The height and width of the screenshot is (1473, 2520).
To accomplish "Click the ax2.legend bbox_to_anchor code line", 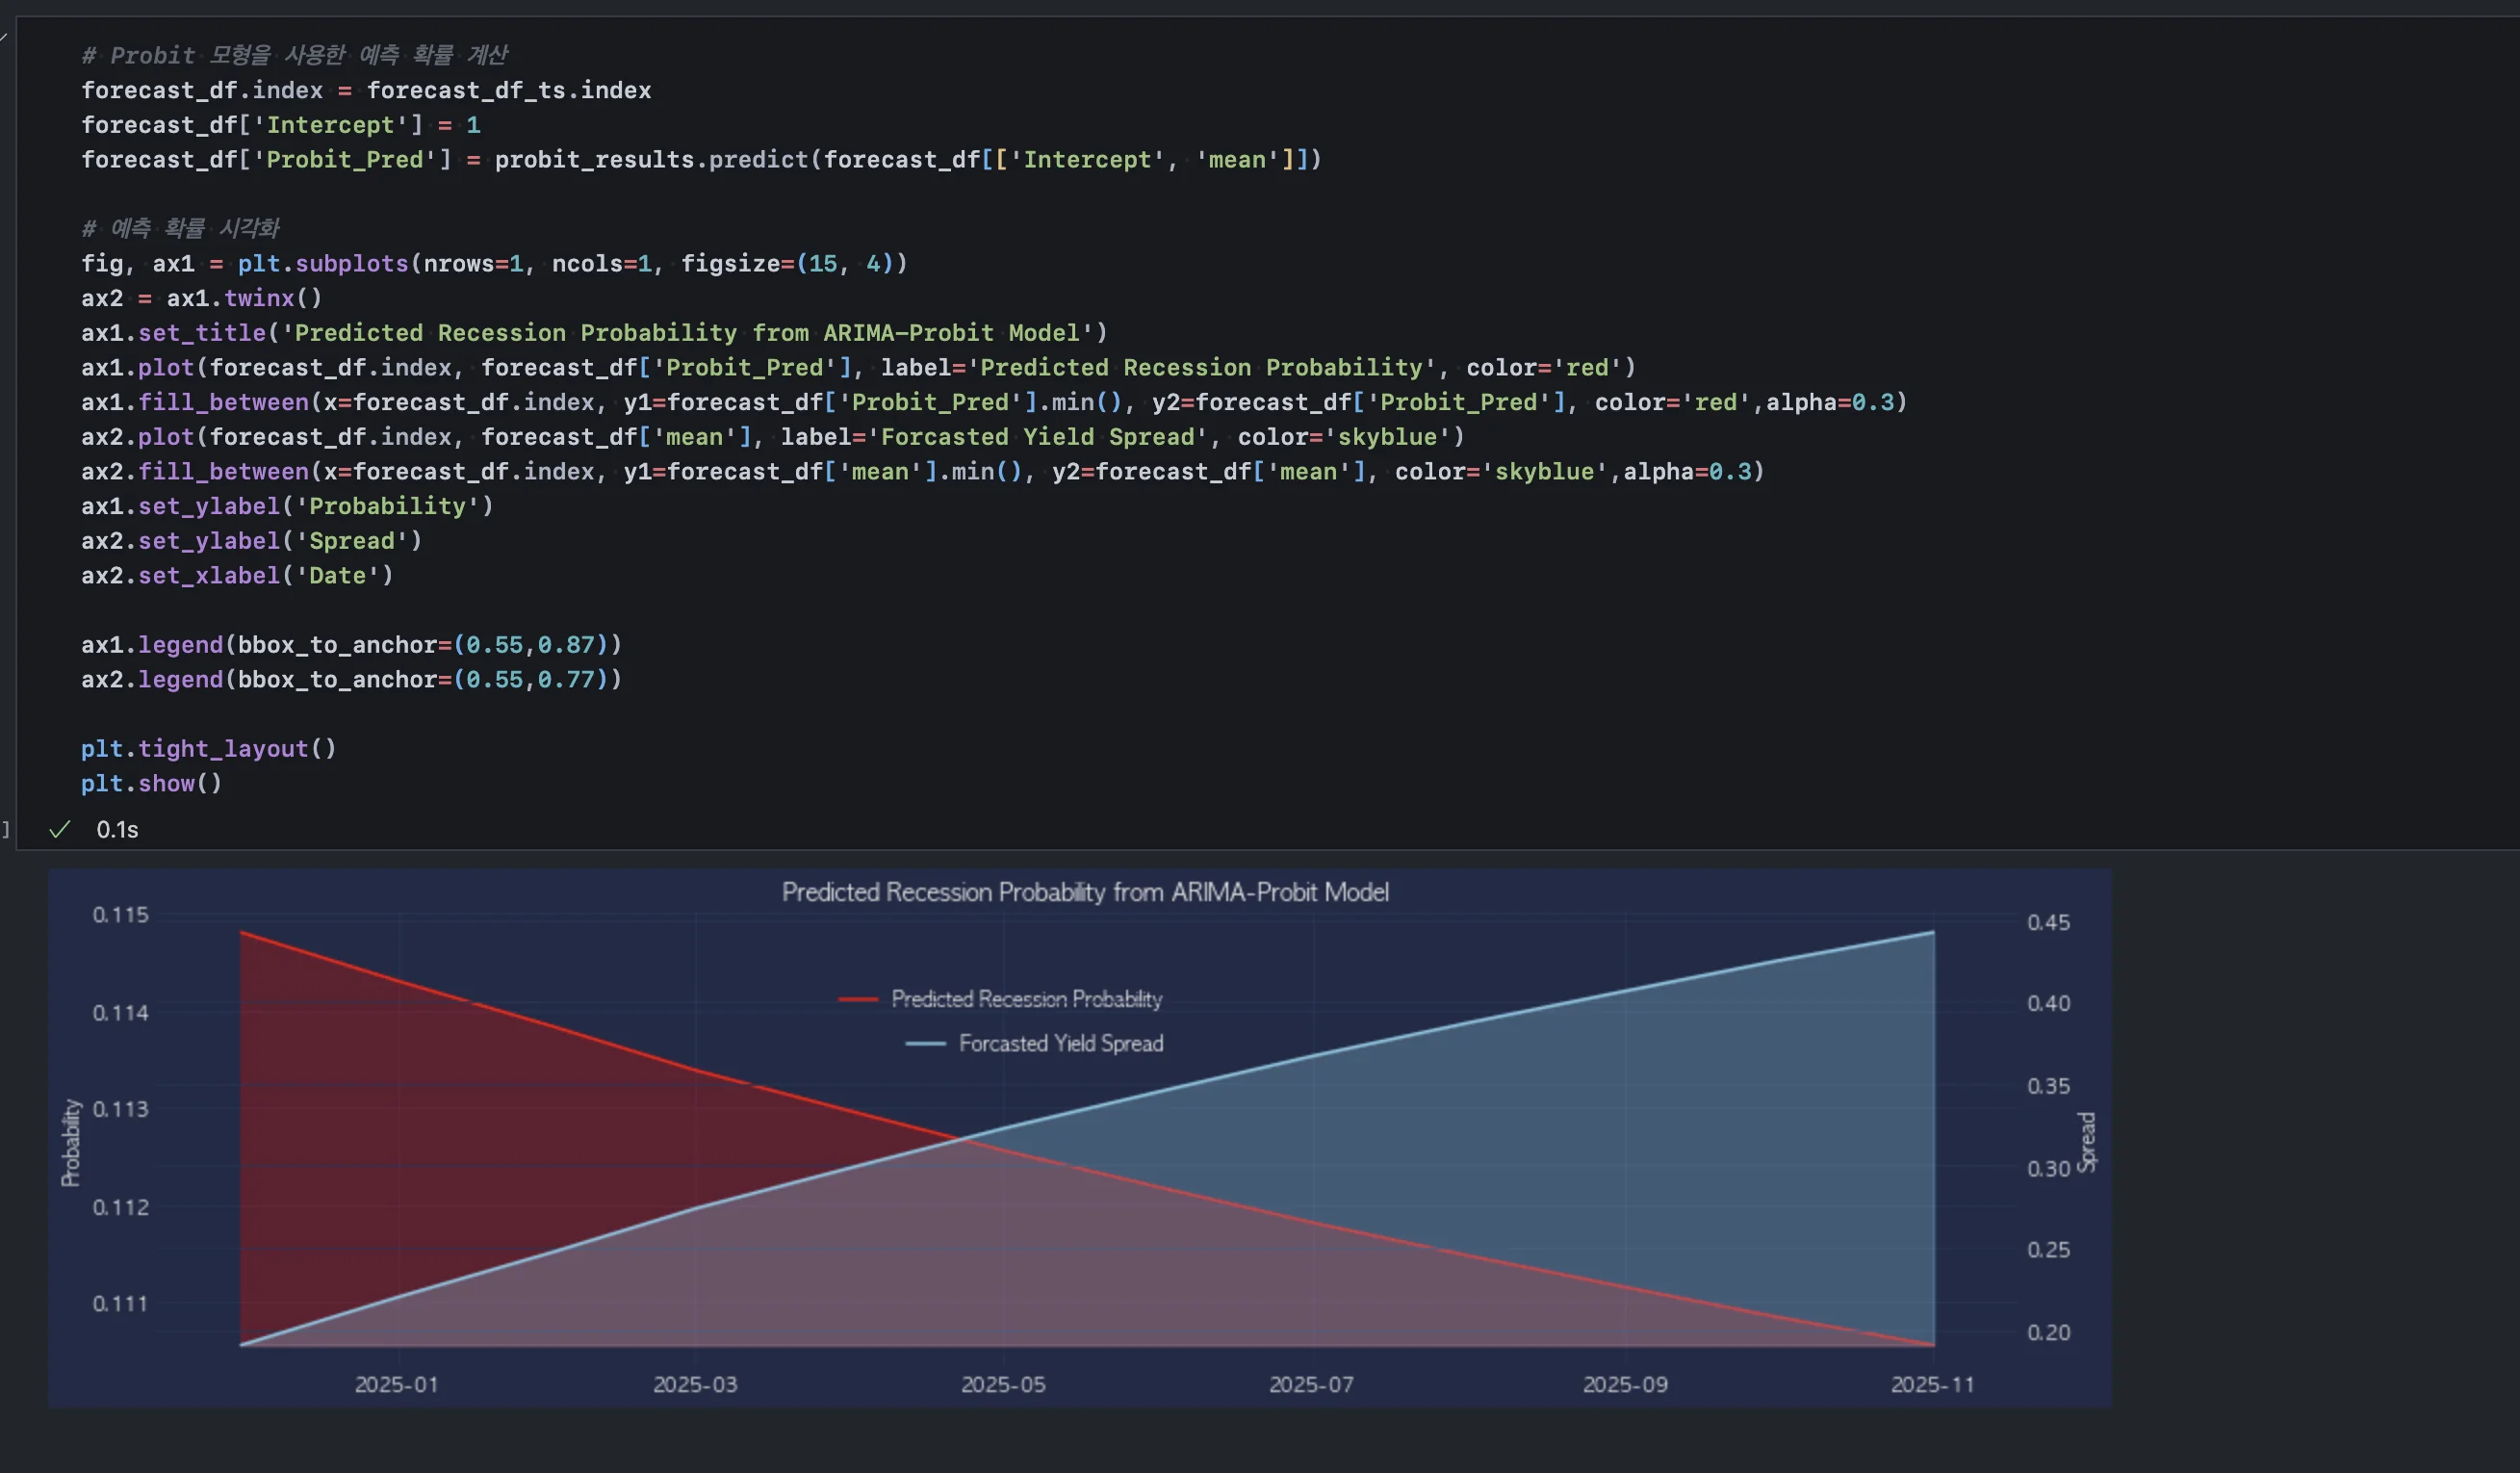I will 350,679.
